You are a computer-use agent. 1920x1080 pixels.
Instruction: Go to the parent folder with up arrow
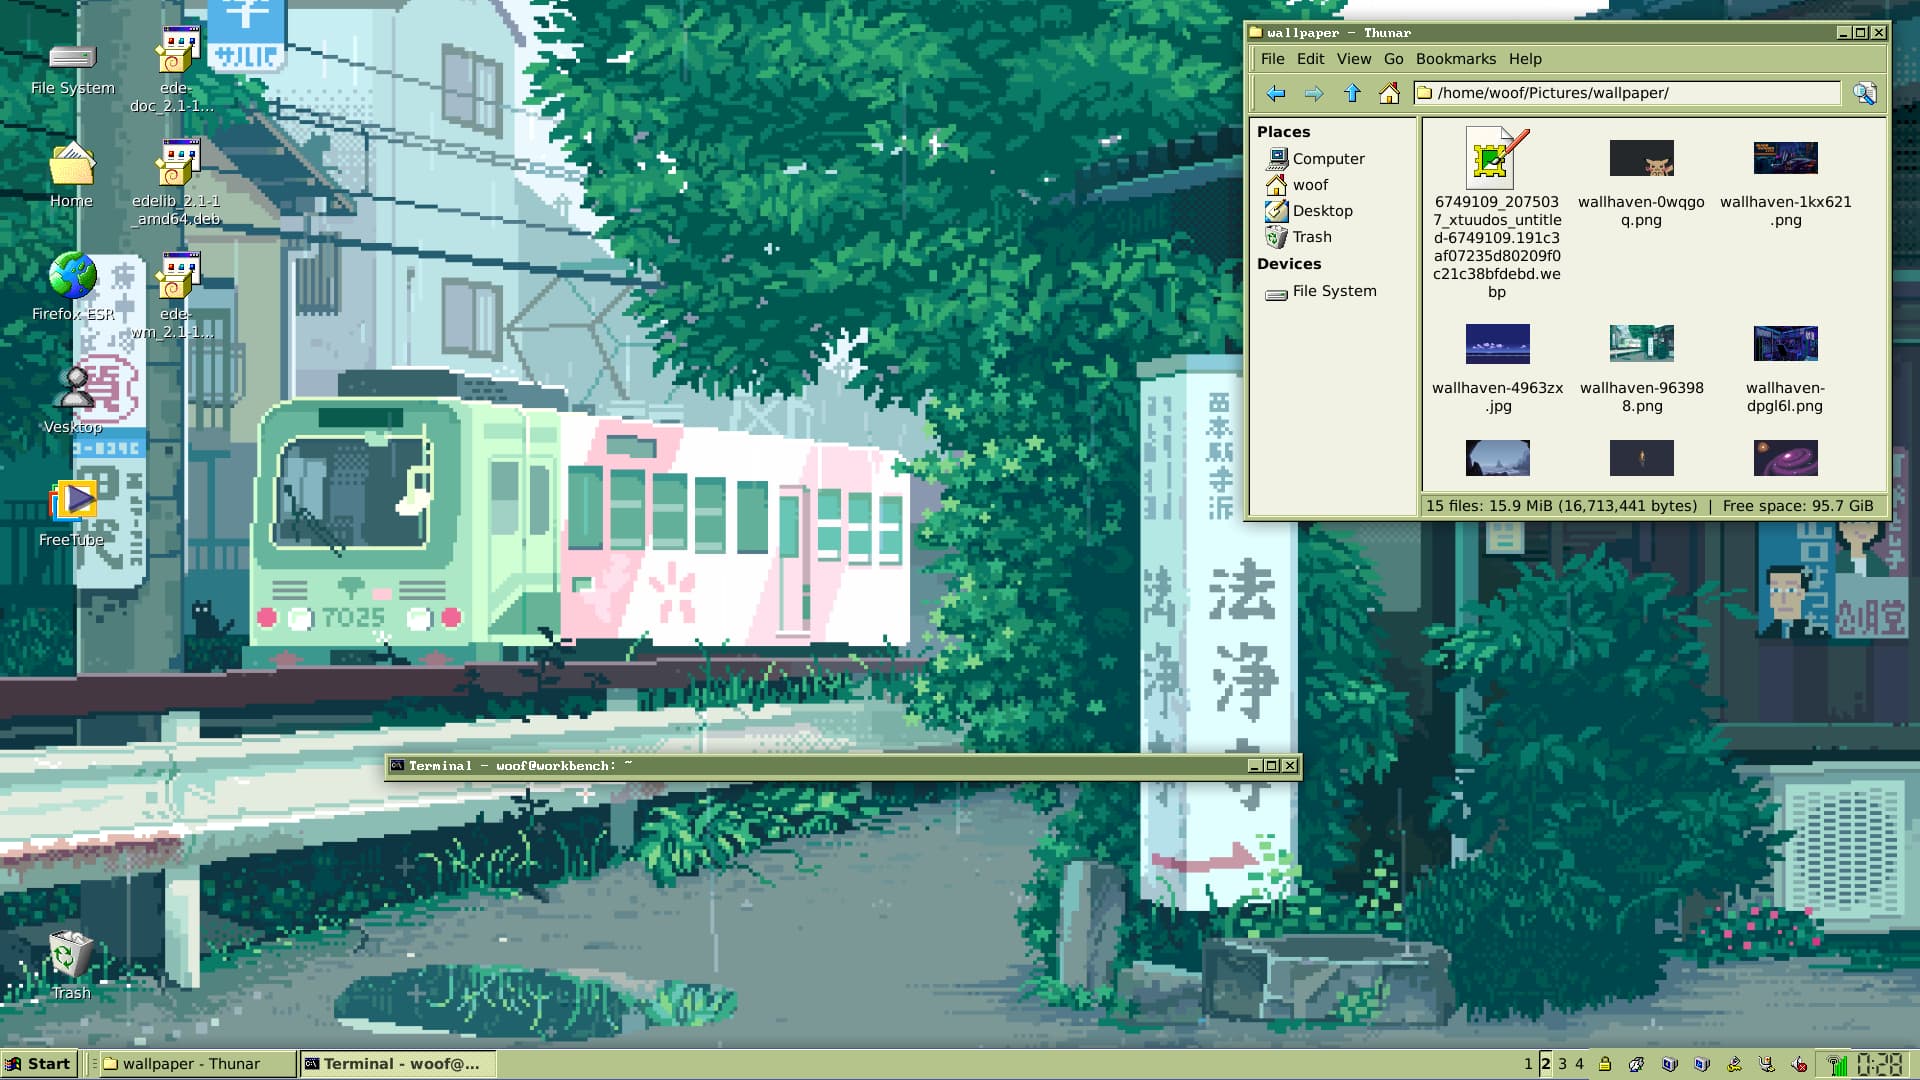coord(1352,93)
